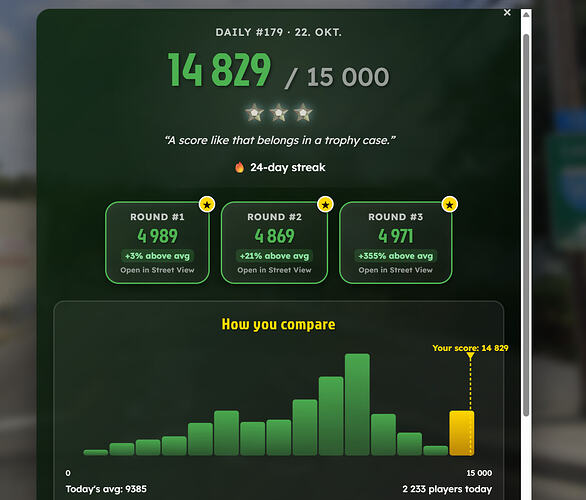The height and width of the screenshot is (500, 586).
Task: Click the yellow score marker triangle
Action: click(x=471, y=357)
